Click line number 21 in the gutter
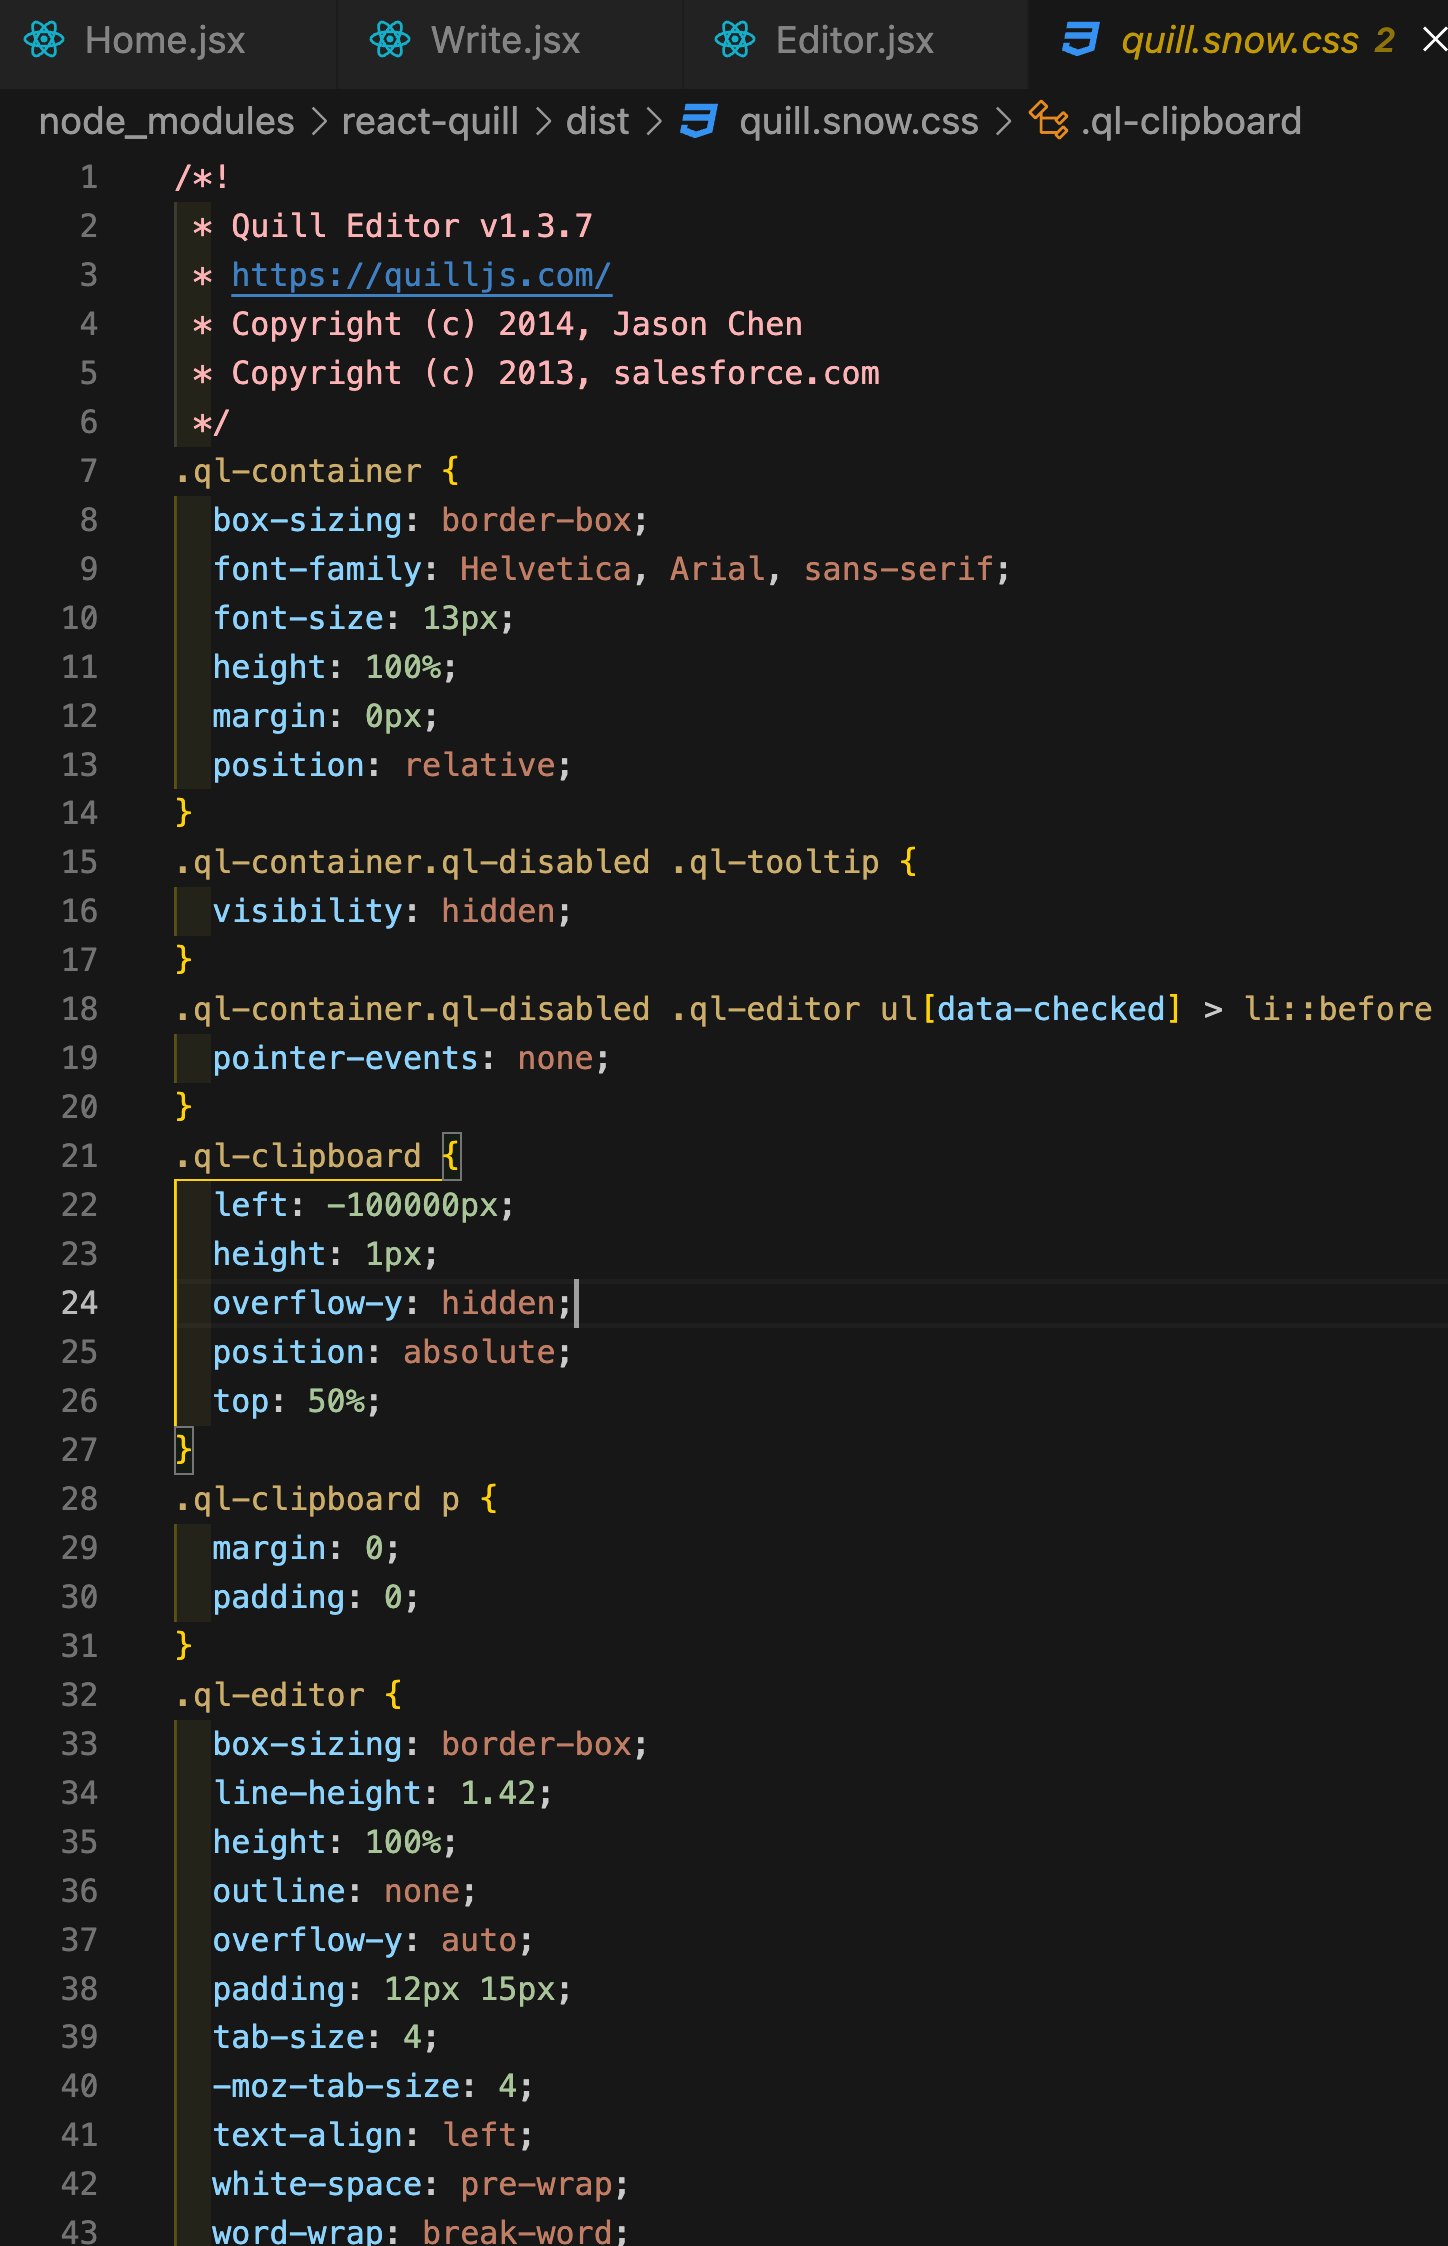The height and width of the screenshot is (2246, 1448). click(x=80, y=1156)
